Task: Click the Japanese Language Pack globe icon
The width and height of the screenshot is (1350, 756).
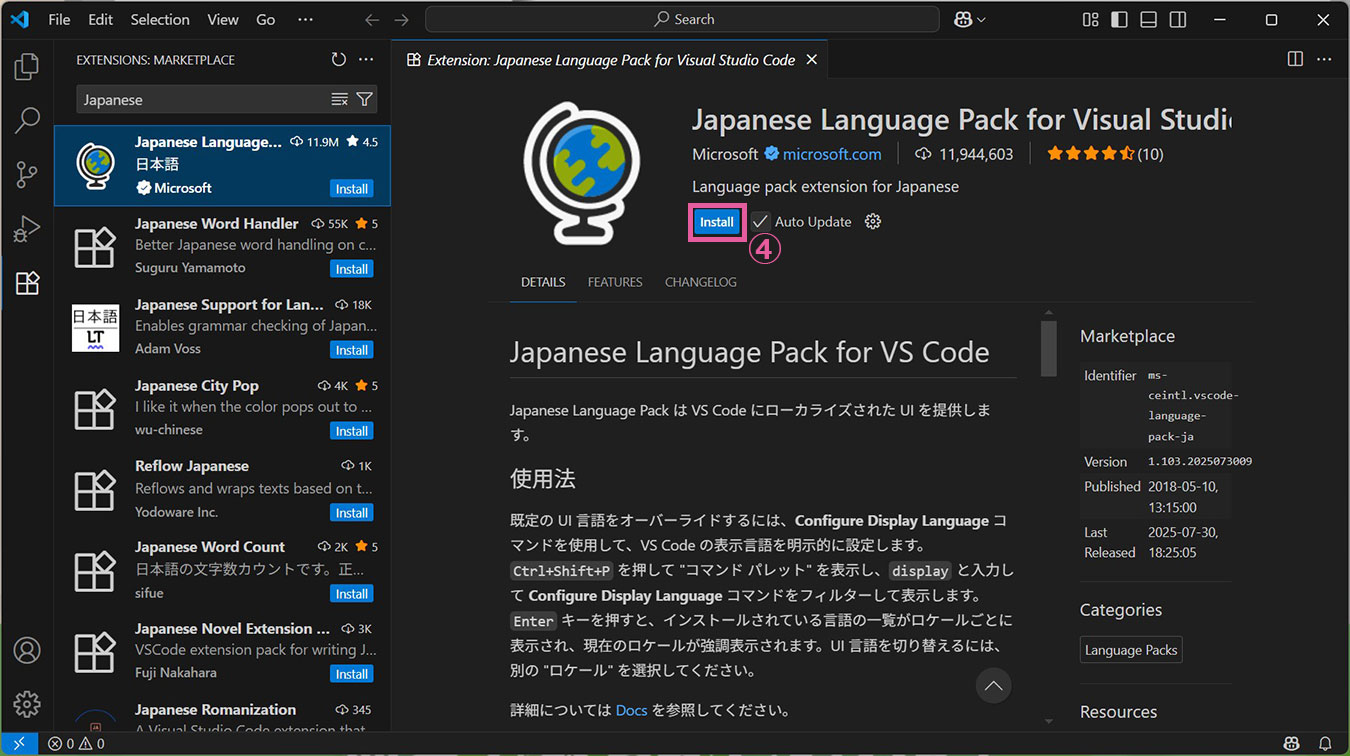Action: click(x=582, y=172)
